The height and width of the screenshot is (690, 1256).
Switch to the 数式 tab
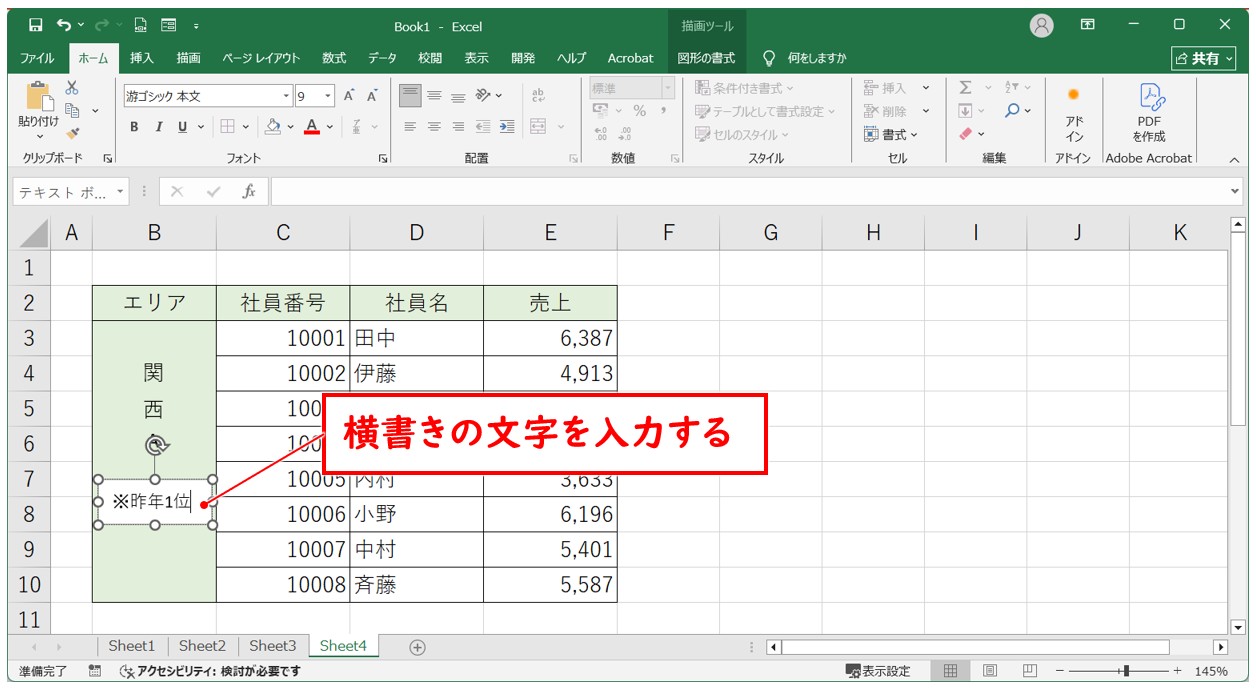334,58
